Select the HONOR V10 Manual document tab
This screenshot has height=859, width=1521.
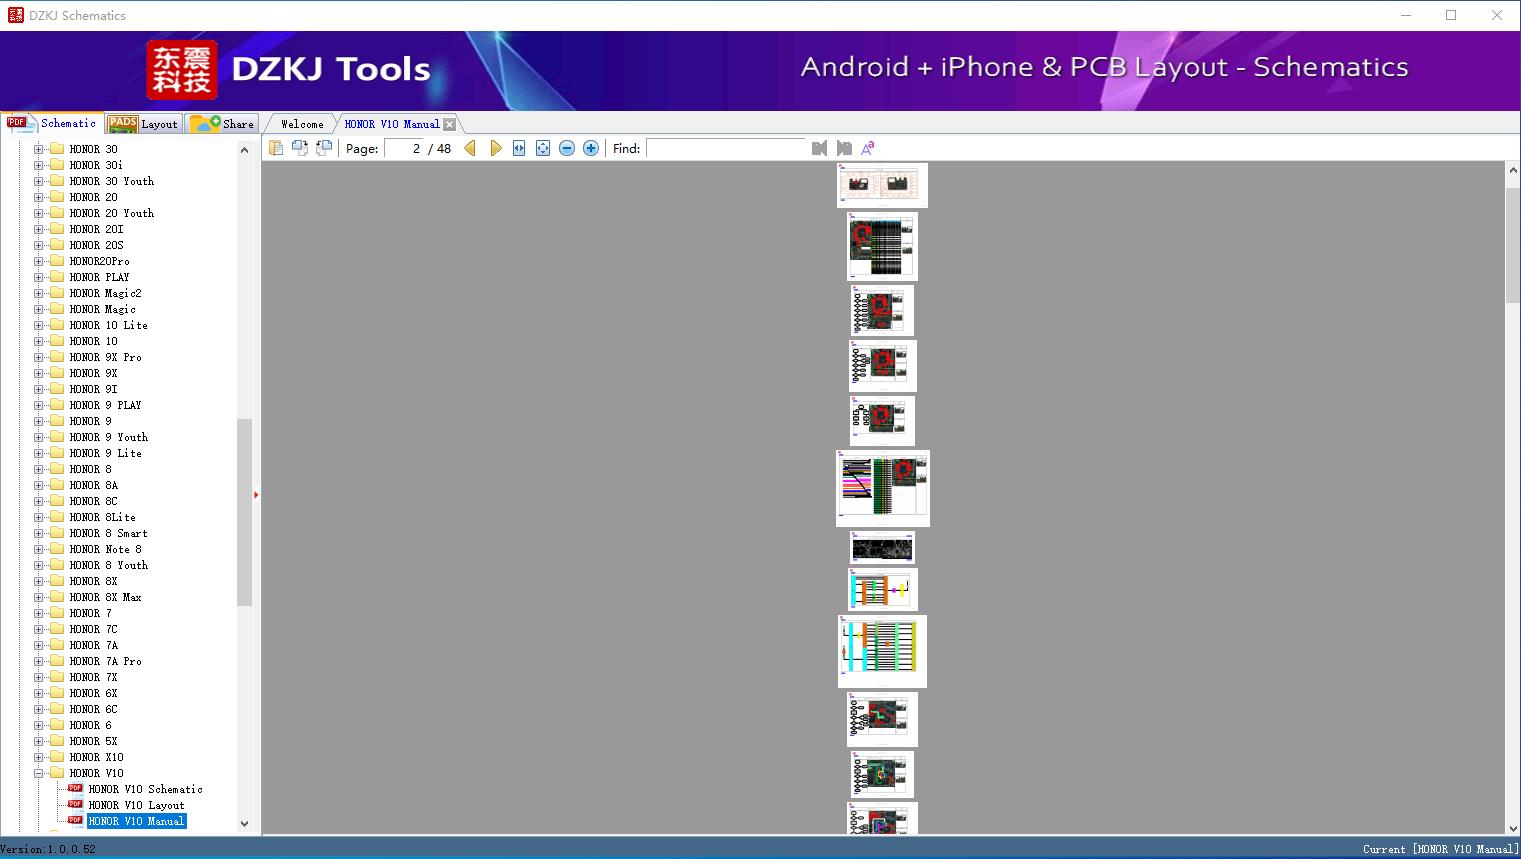[392, 124]
